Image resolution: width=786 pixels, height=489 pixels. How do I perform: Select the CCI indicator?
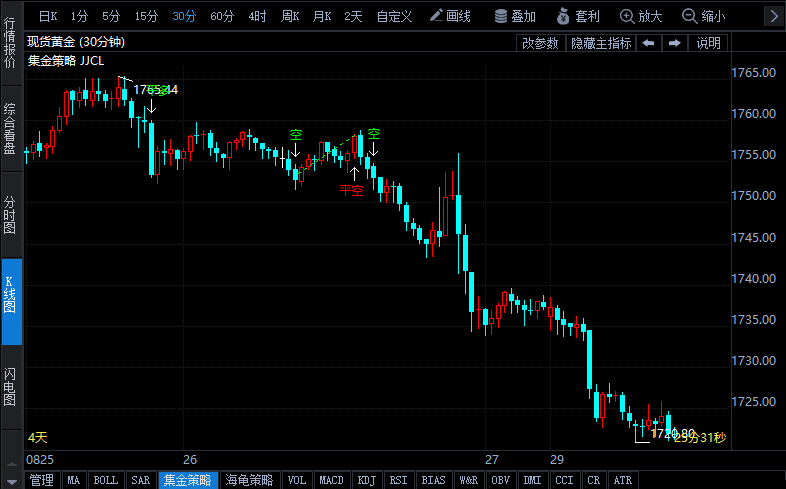[x=564, y=480]
